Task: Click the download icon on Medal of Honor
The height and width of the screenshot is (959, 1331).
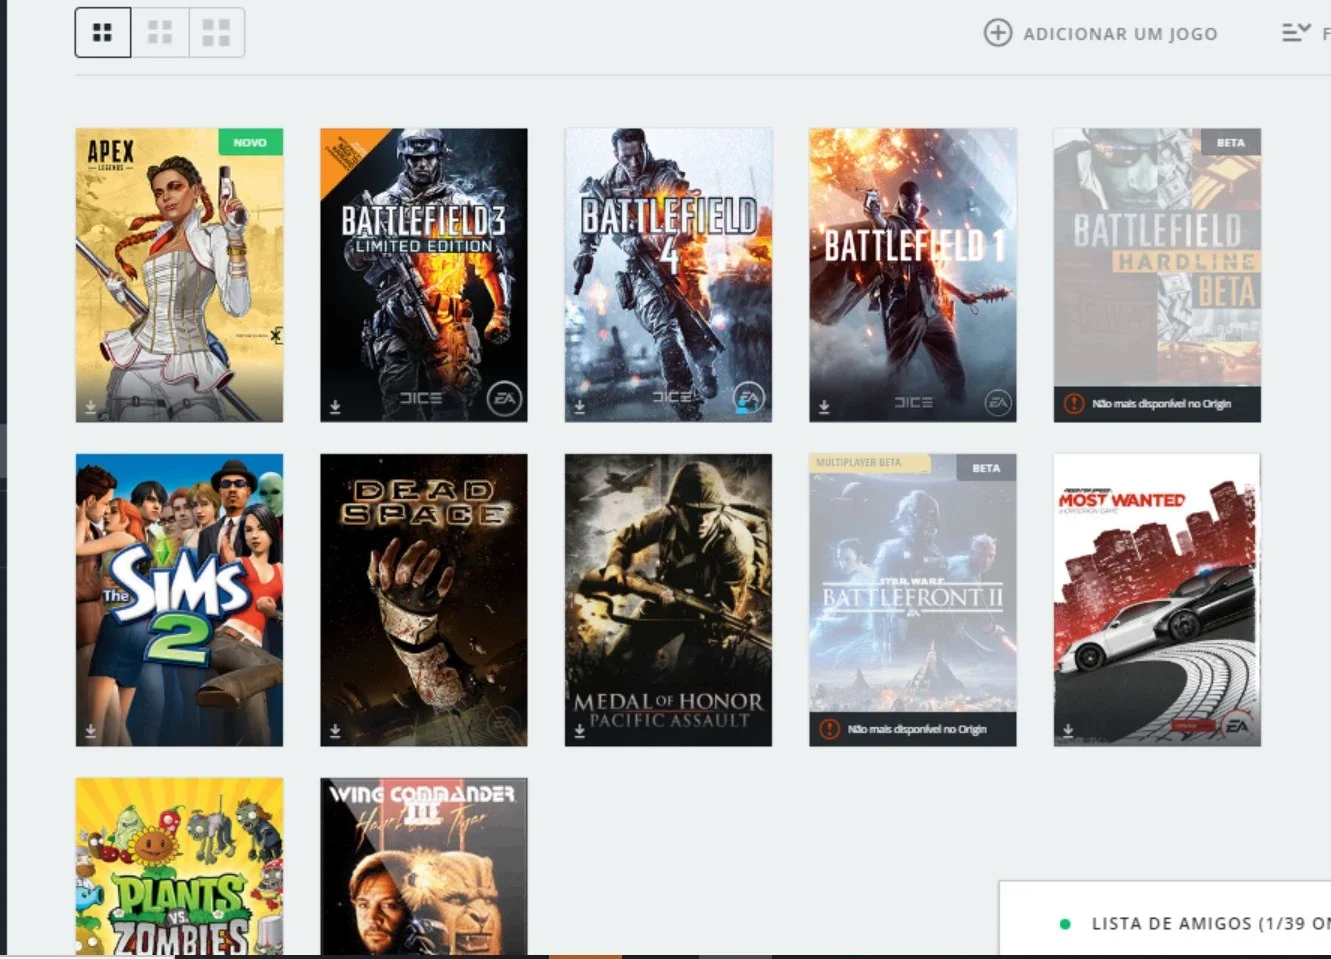Action: [579, 731]
